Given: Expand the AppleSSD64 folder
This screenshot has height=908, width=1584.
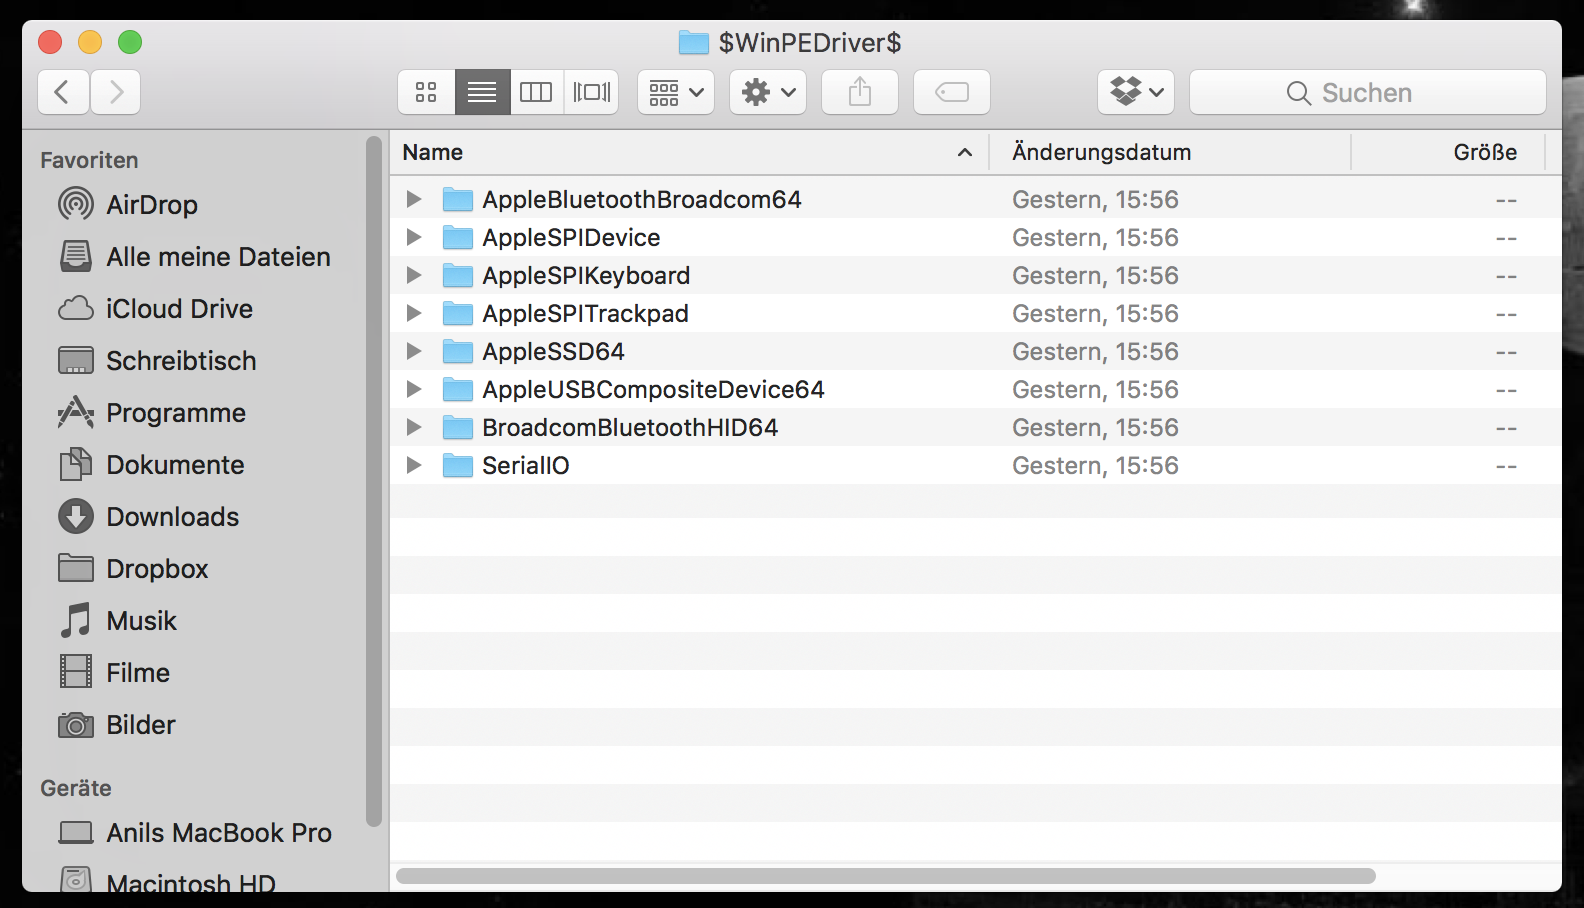Looking at the screenshot, I should pyautogui.click(x=413, y=351).
